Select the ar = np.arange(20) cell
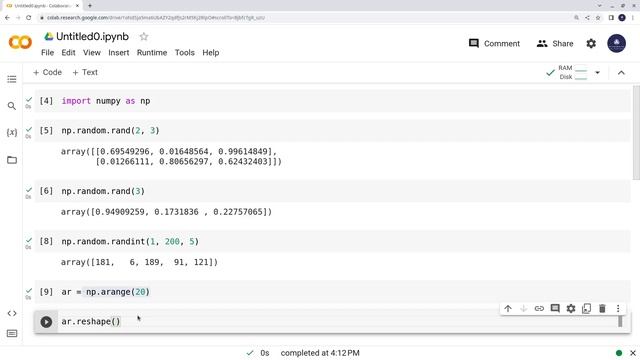This screenshot has width=640, height=360. click(x=333, y=292)
